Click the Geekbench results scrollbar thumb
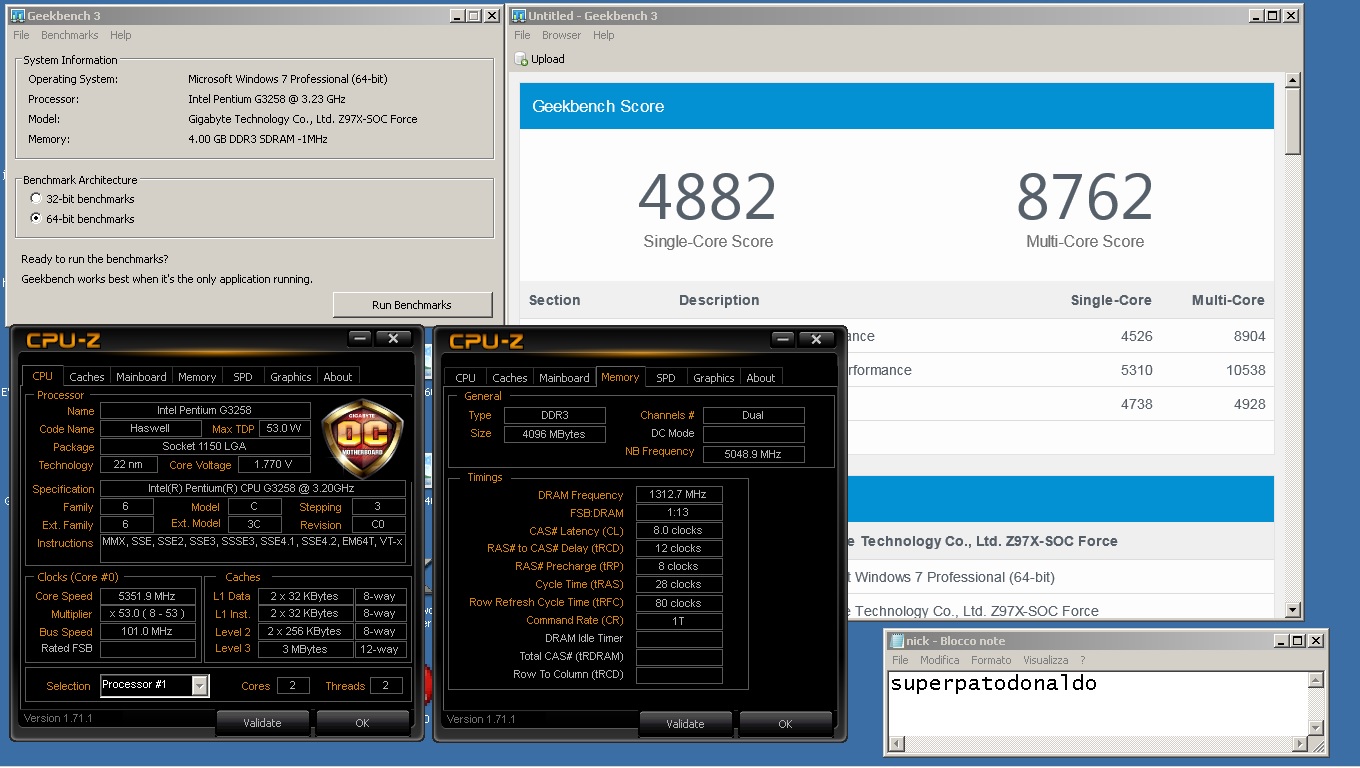1360x768 pixels. [x=1293, y=121]
